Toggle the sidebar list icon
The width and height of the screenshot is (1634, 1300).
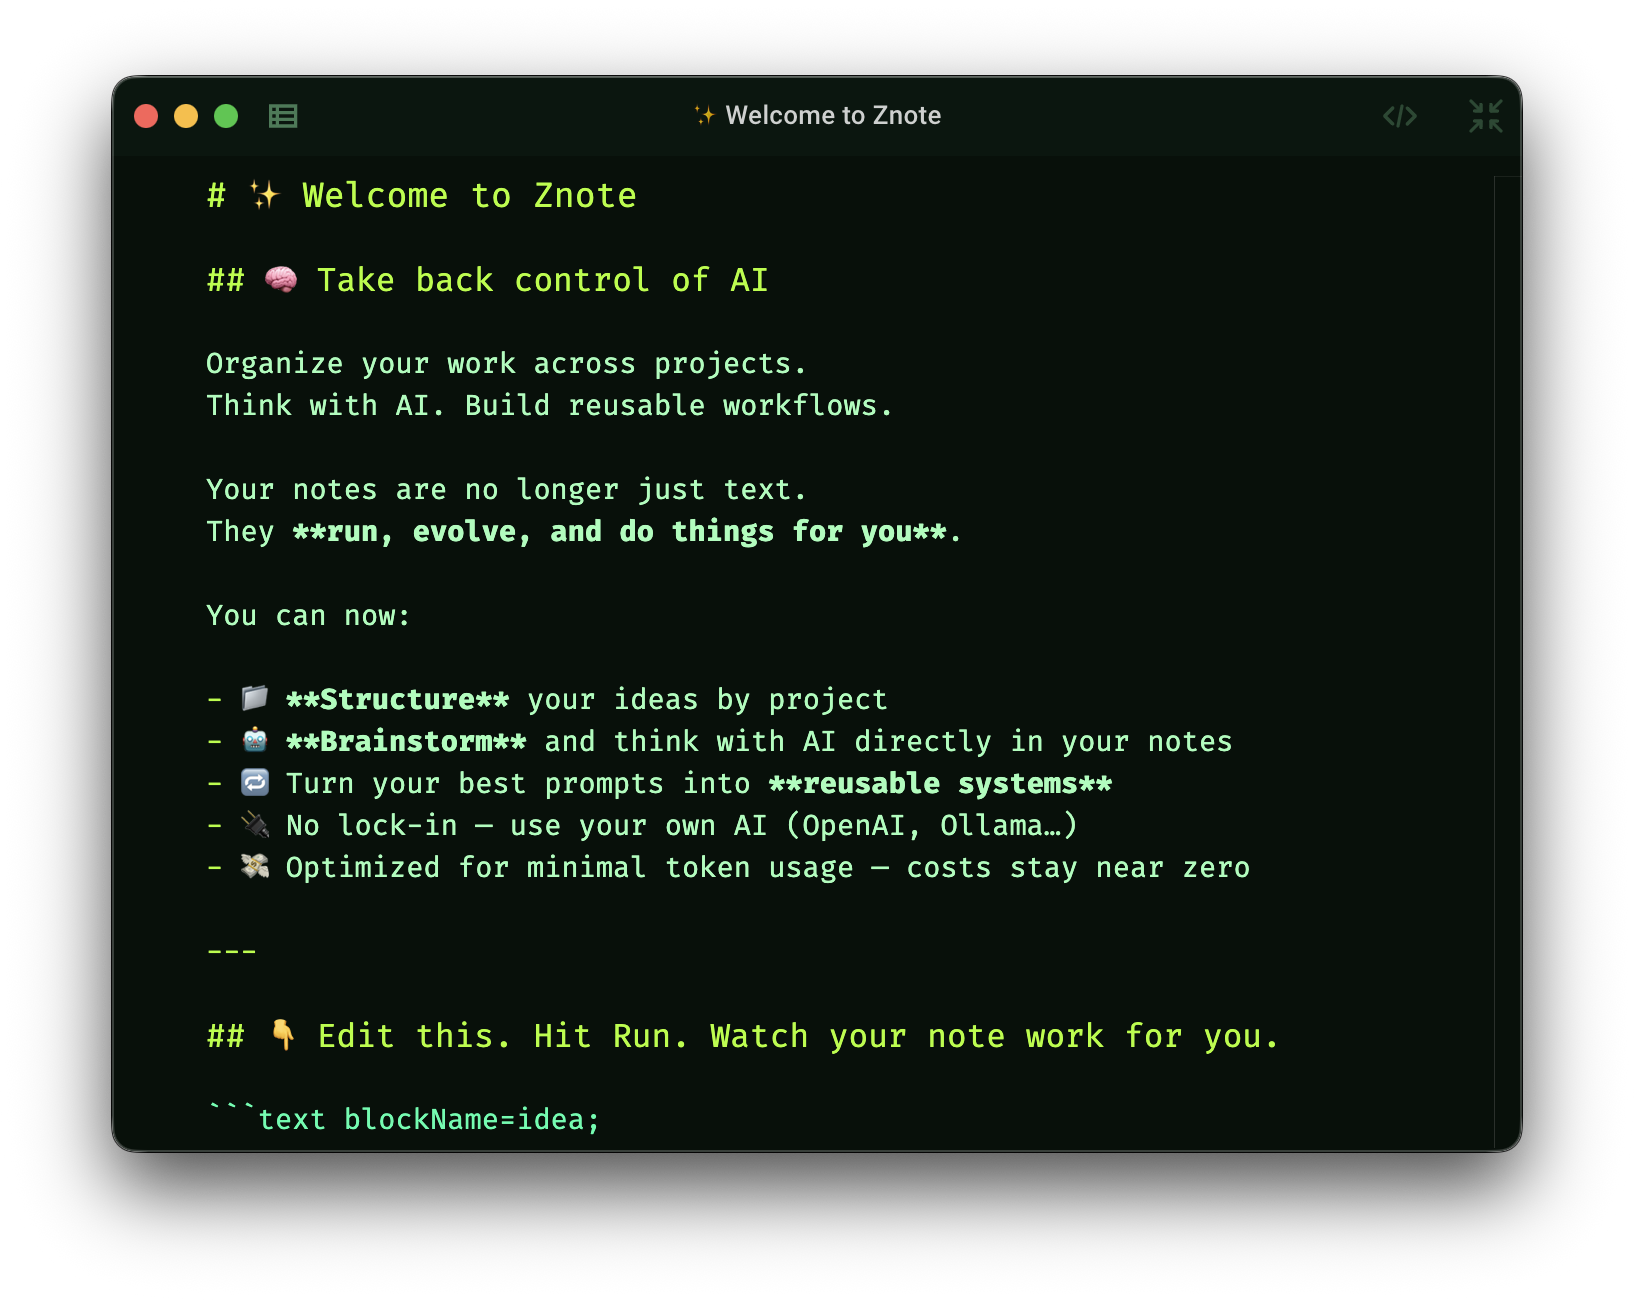tap(283, 116)
